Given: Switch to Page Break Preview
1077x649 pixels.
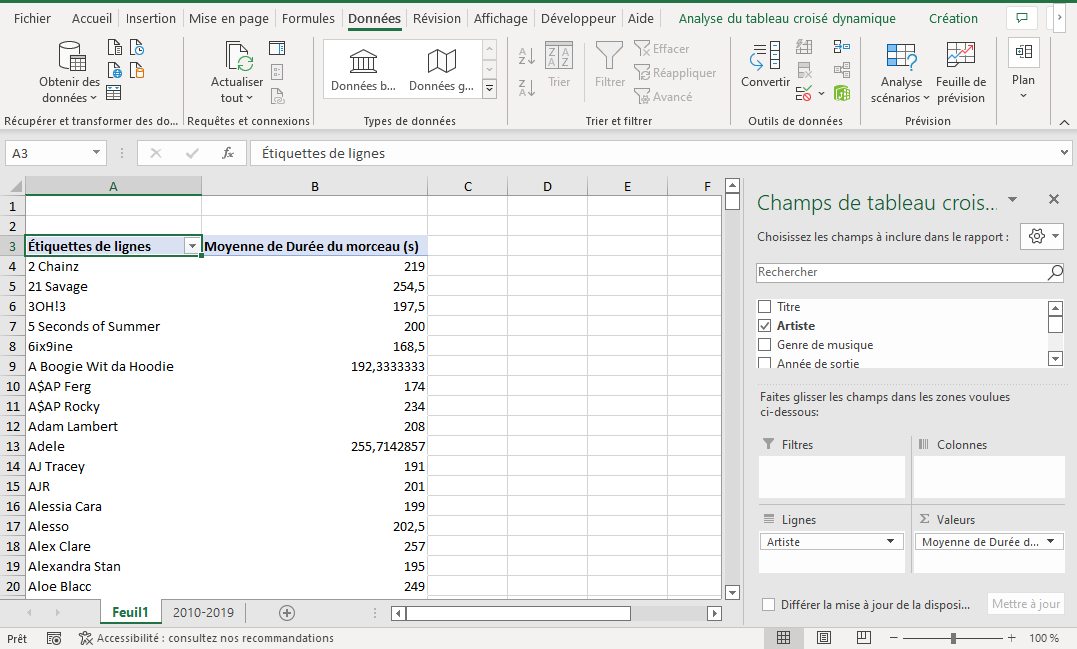Looking at the screenshot, I should 863,638.
